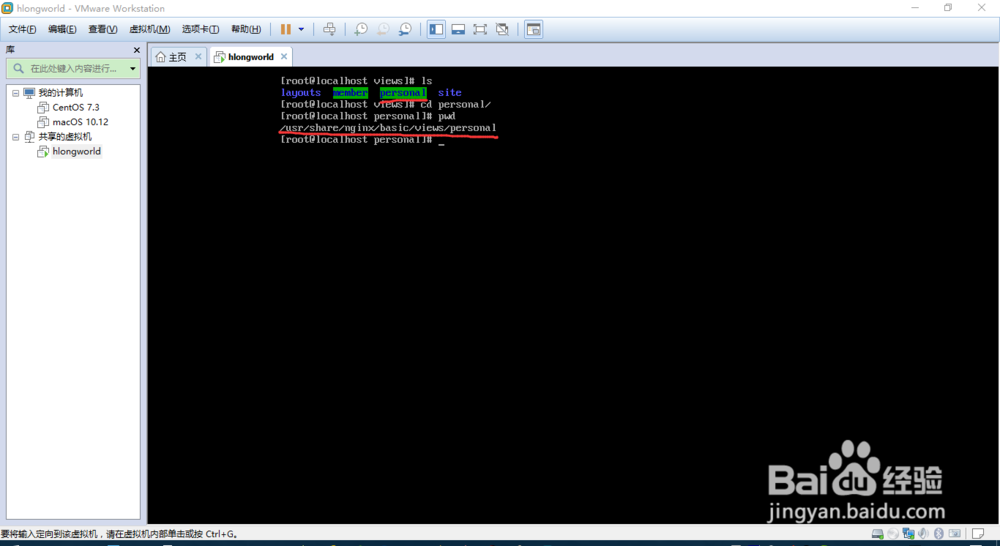Select the macOS 10.12 virtual machine
This screenshot has height=546, width=1000.
[80, 122]
